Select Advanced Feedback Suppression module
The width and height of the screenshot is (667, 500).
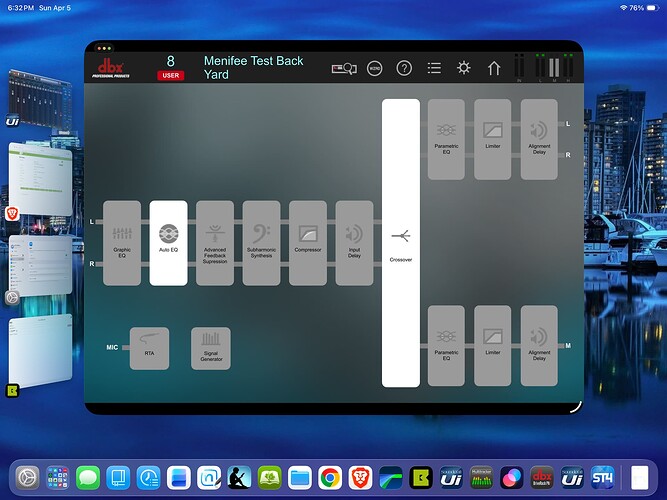point(215,242)
